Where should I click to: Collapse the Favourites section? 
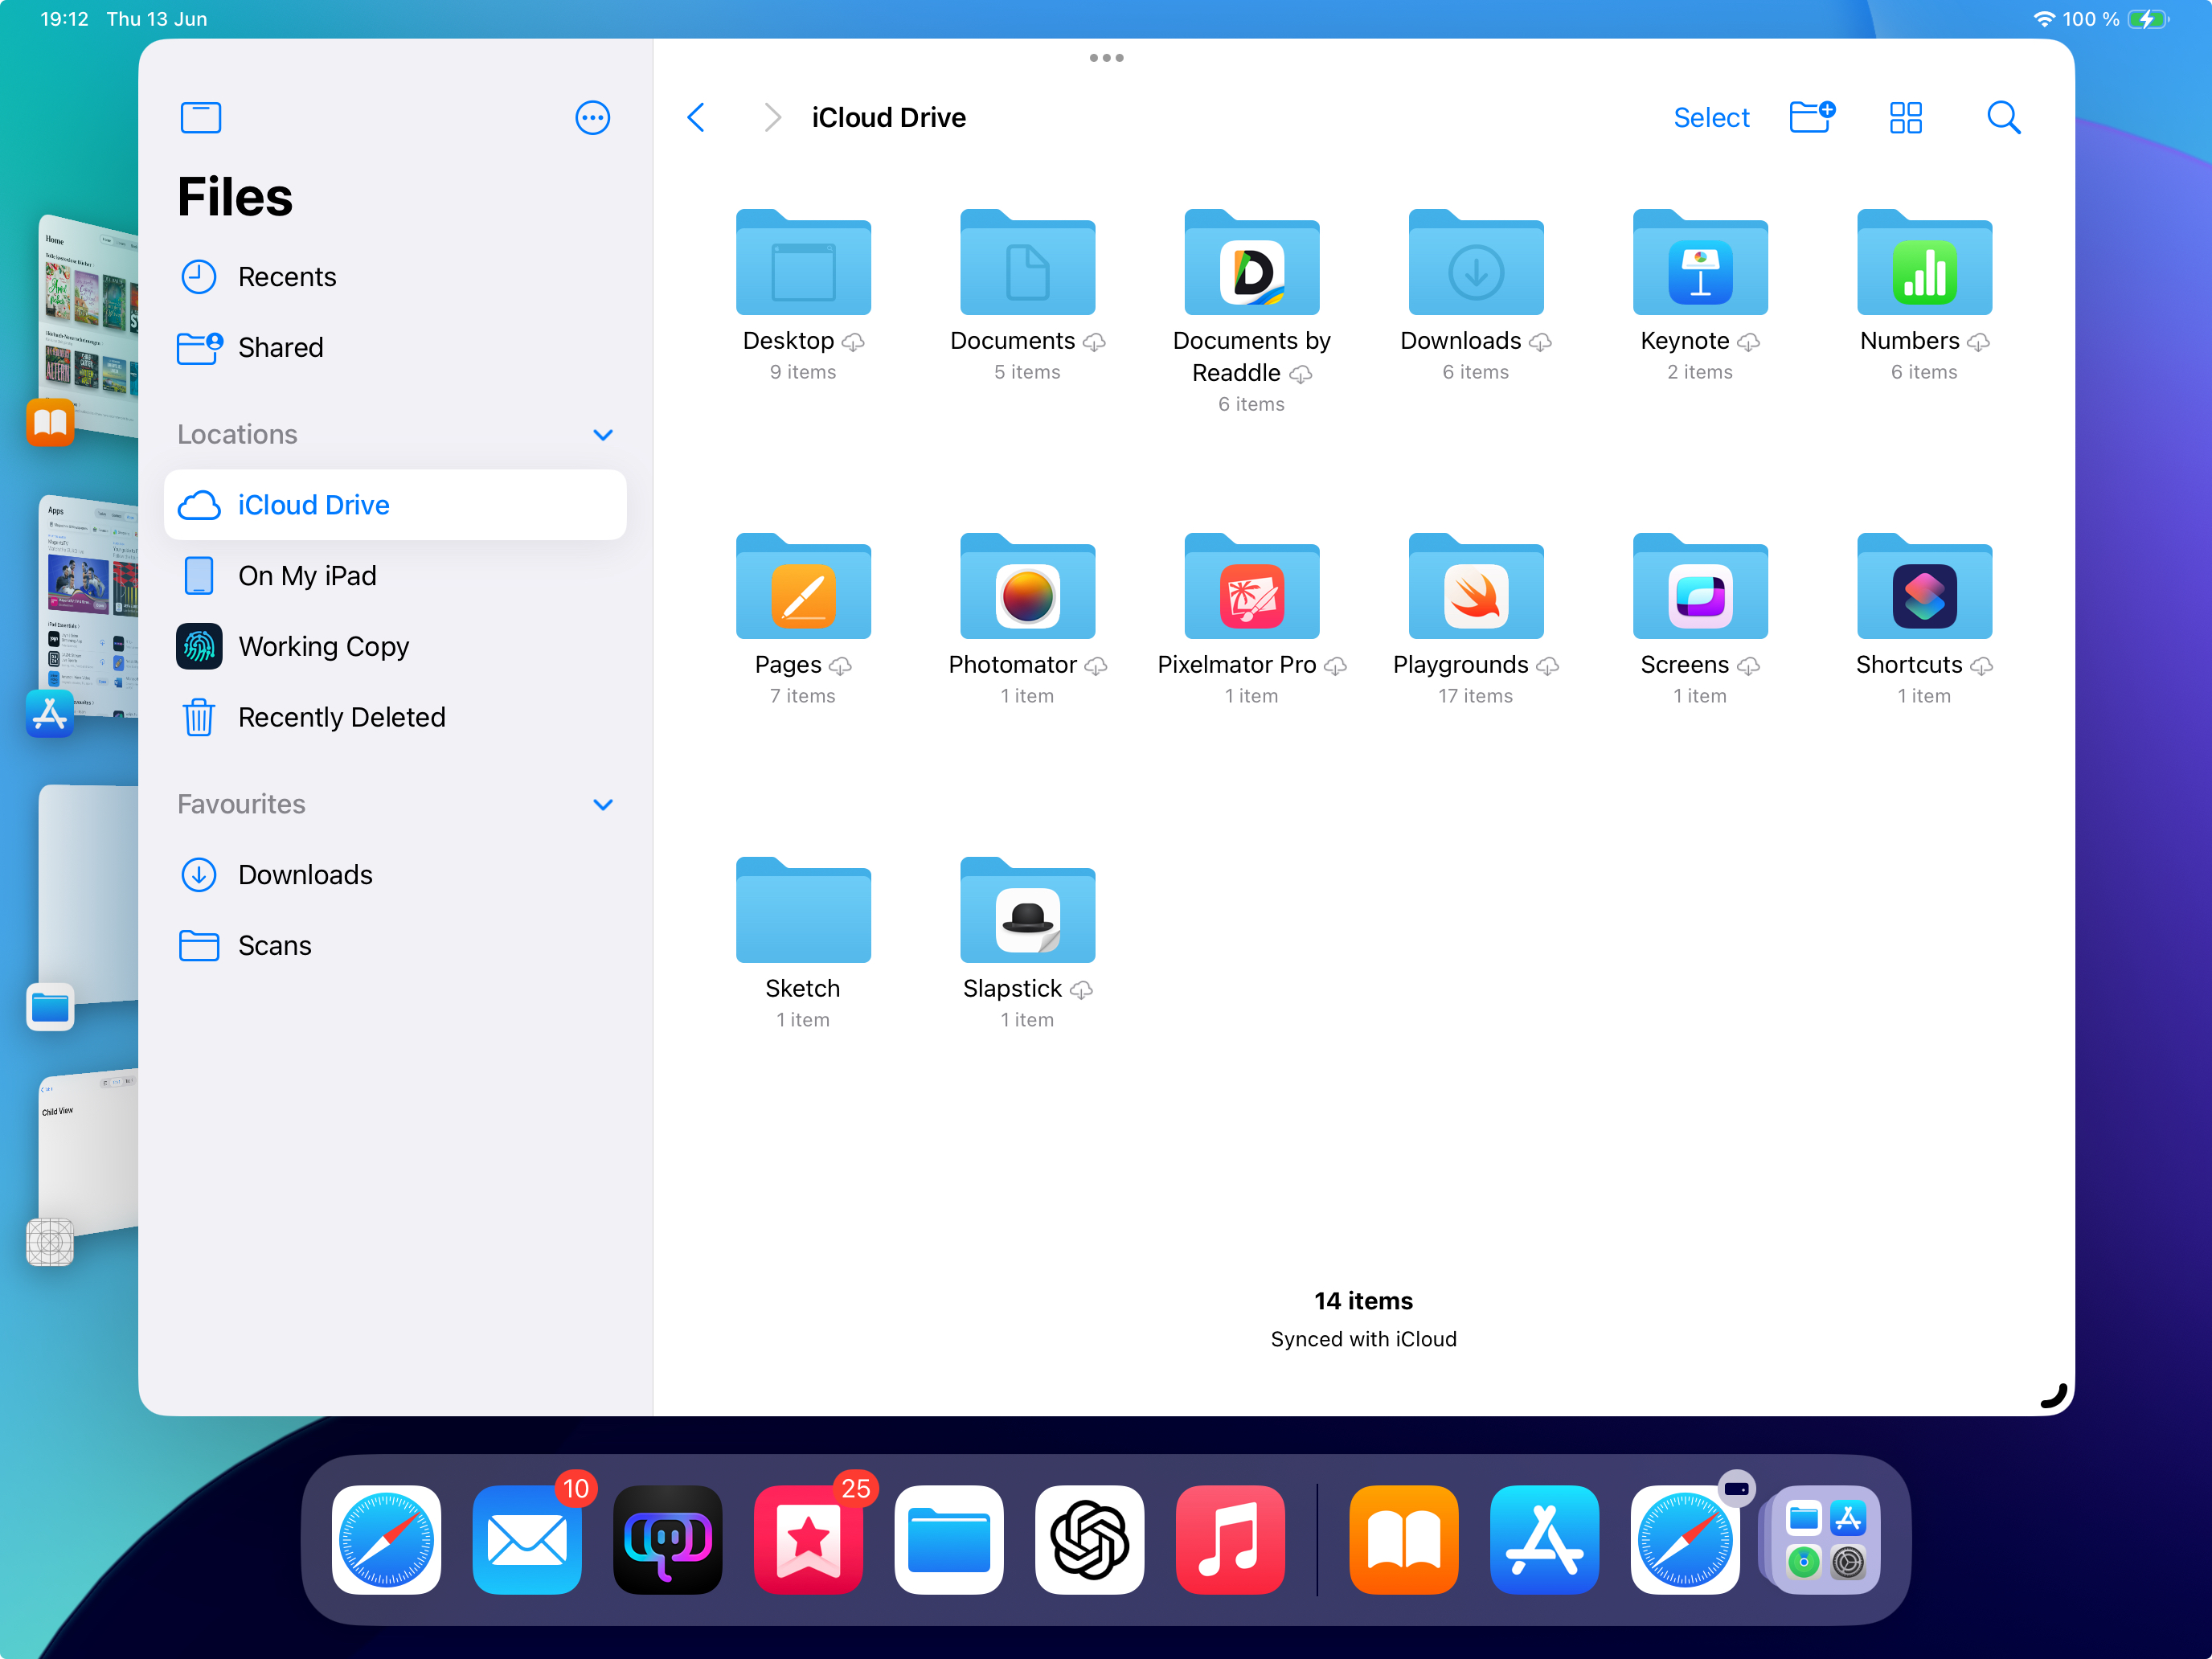(x=602, y=804)
